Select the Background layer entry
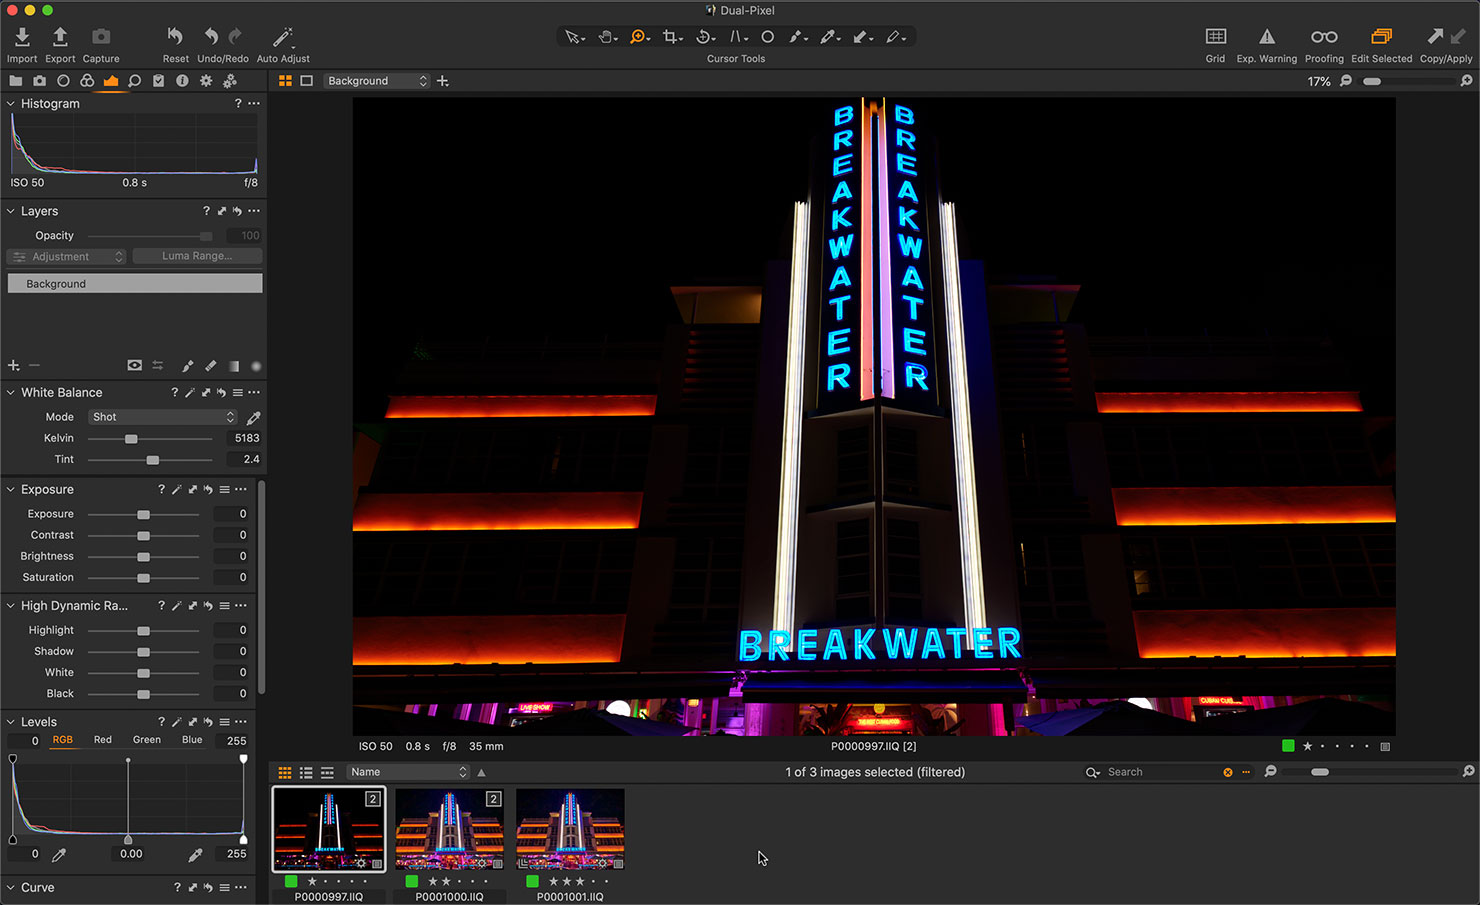Viewport: 1480px width, 905px height. (x=135, y=284)
